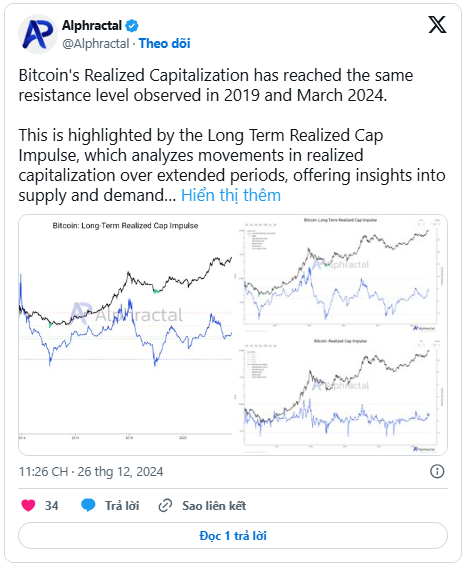
Task: Click the reply speech bubble icon
Action: click(88, 505)
